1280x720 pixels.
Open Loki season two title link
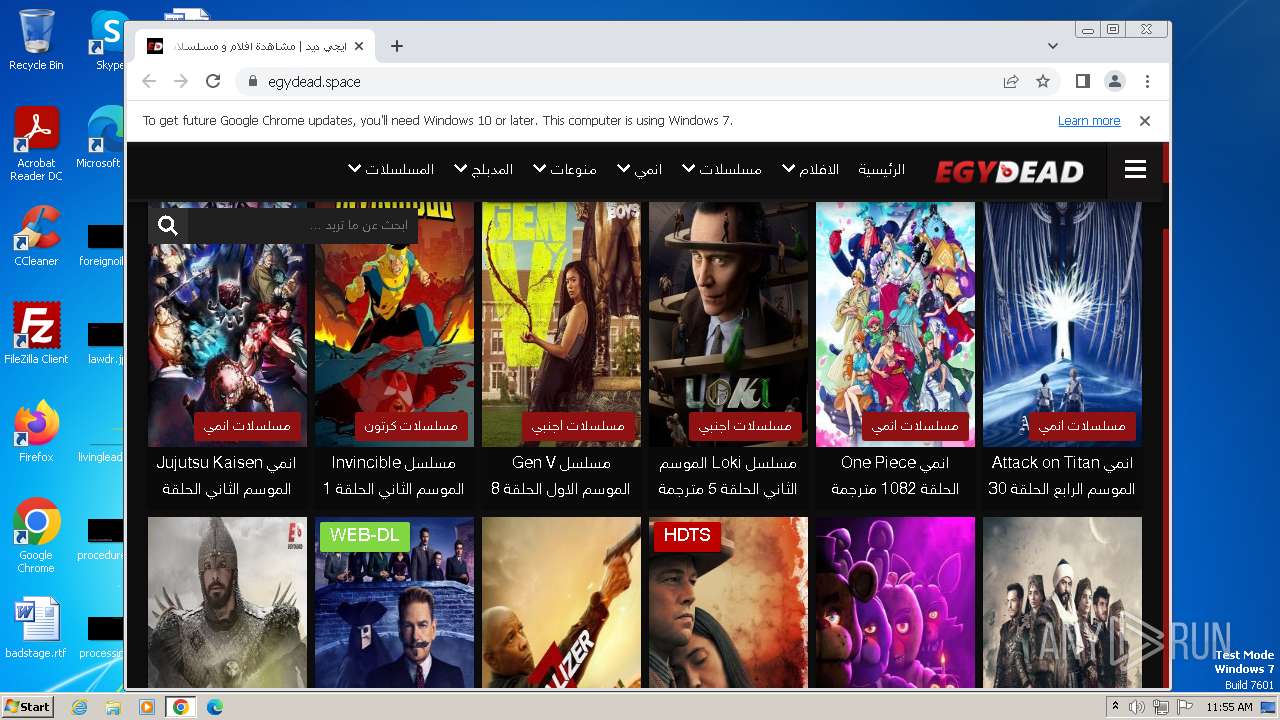pos(728,476)
